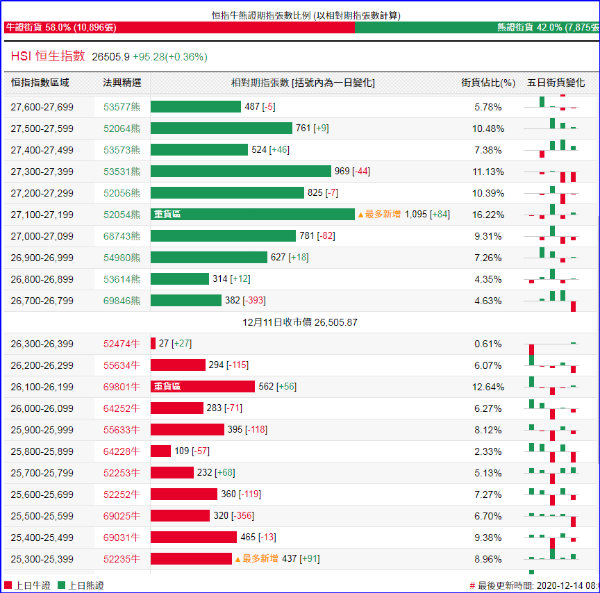
Task: Click the five-day sparkline in the 27,600-27,699 row
Action: pos(553,104)
